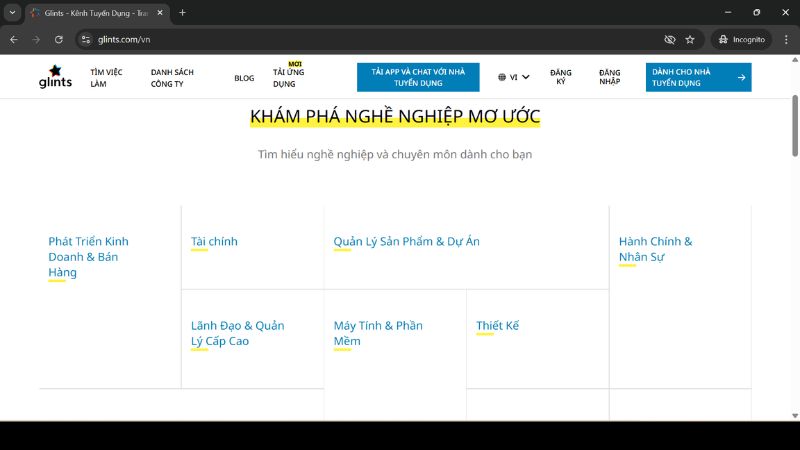Close the Glints browser tab
800x450 pixels.
(160, 13)
